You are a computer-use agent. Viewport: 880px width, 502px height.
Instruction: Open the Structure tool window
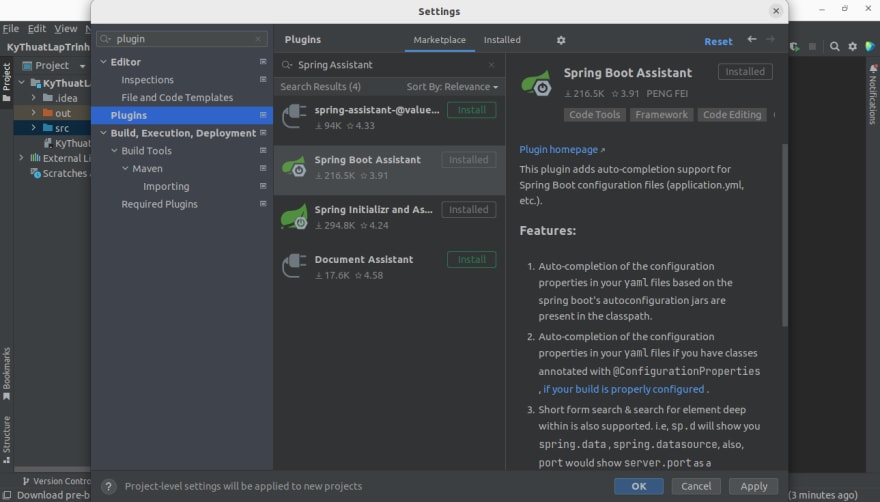coord(7,439)
